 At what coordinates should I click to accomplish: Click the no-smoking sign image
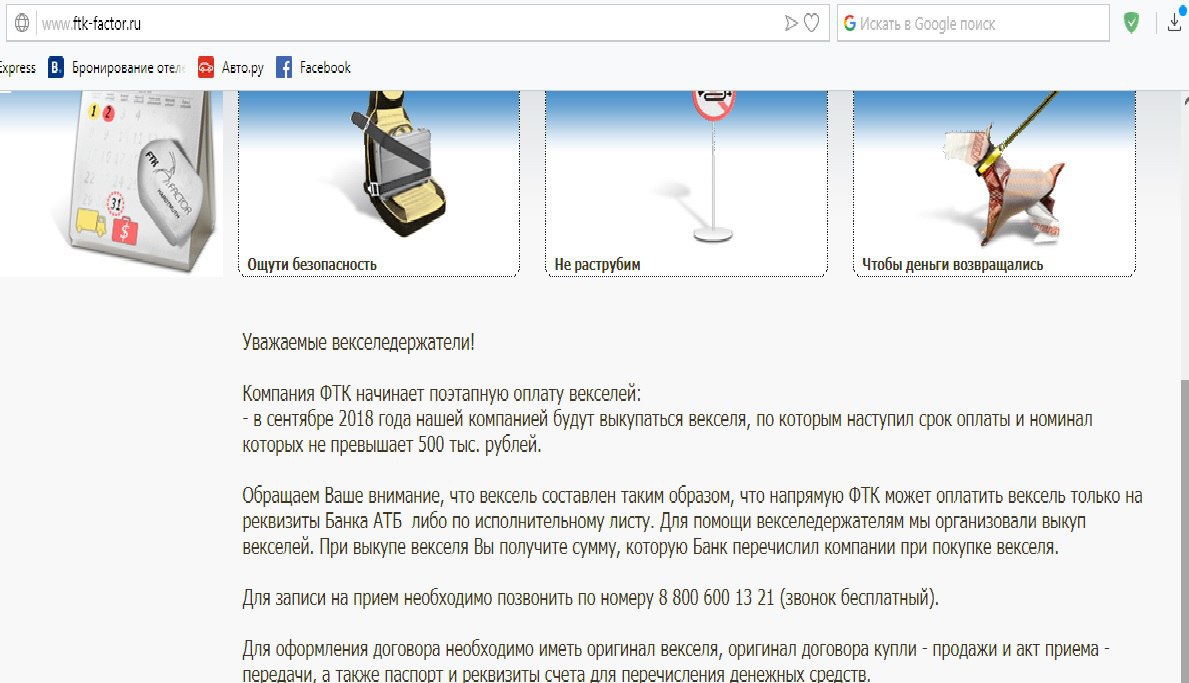713,167
